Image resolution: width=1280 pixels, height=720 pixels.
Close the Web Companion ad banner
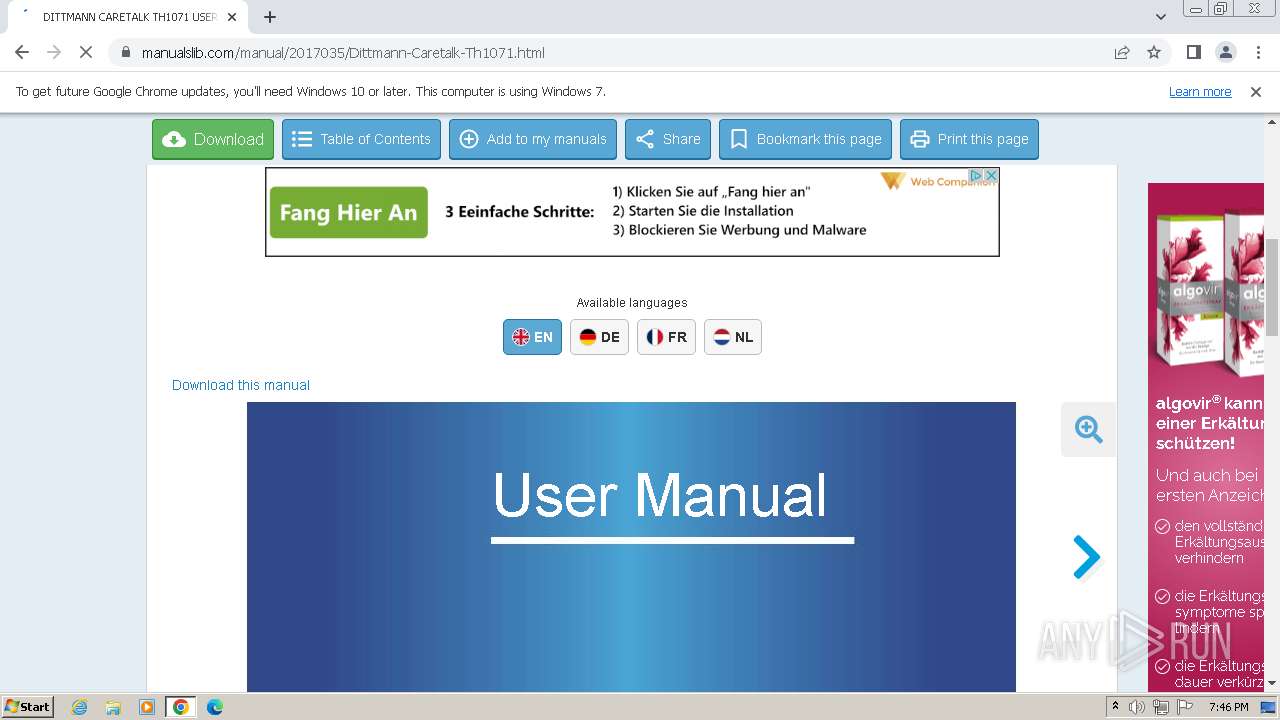(x=991, y=175)
